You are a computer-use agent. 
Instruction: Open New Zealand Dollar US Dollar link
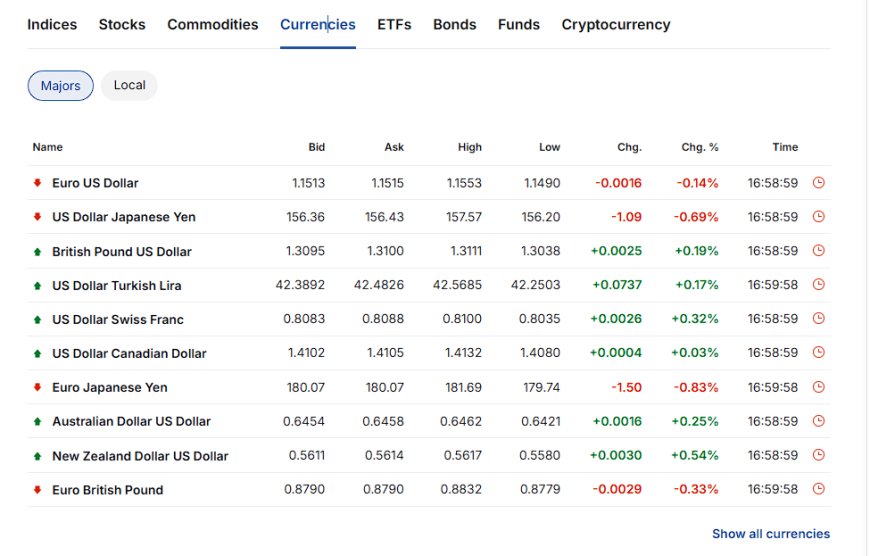tap(140, 456)
